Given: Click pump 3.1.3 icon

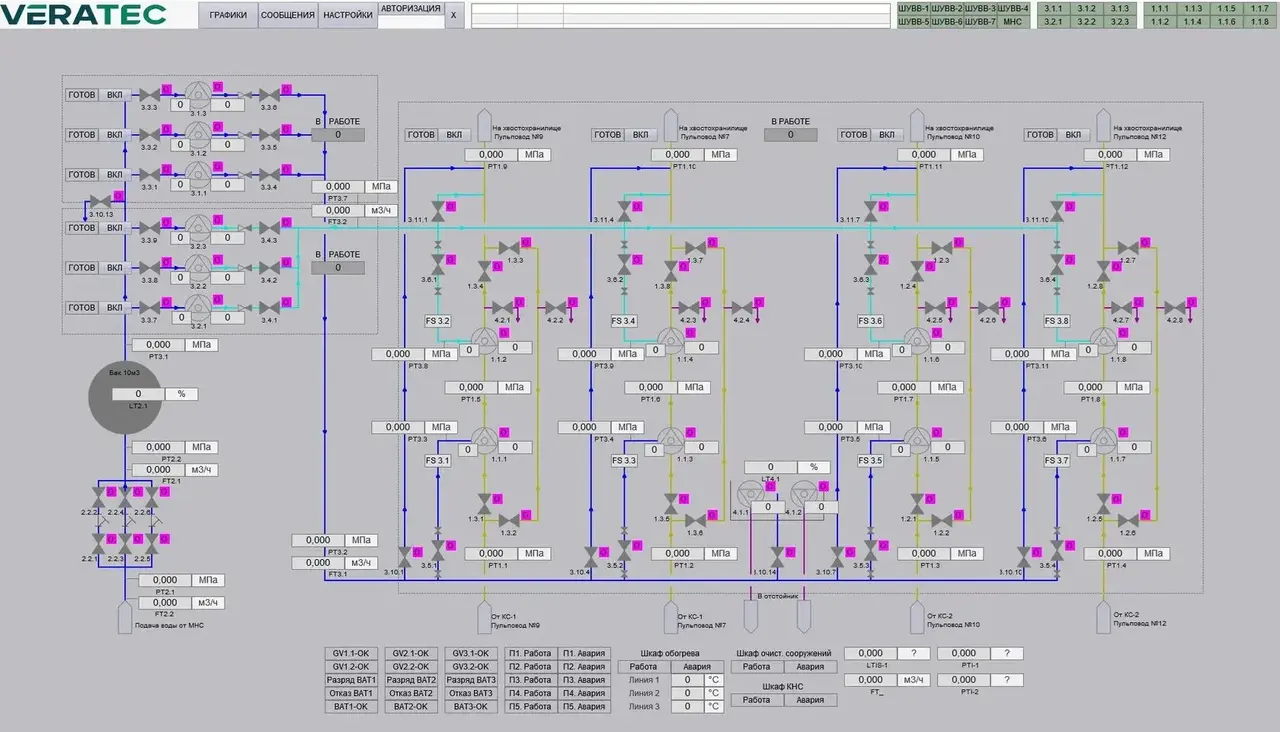Looking at the screenshot, I should pos(198,95).
